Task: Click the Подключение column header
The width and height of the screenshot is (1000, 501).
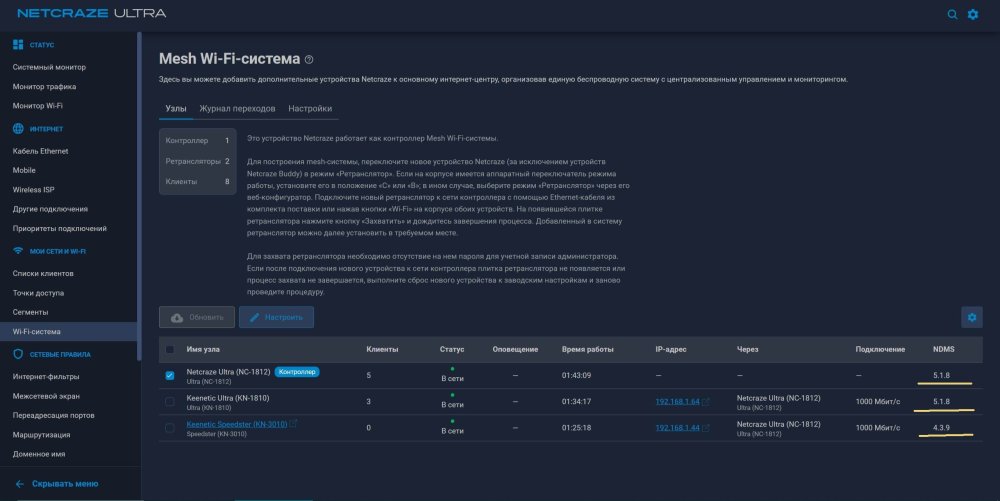Action: (x=880, y=349)
